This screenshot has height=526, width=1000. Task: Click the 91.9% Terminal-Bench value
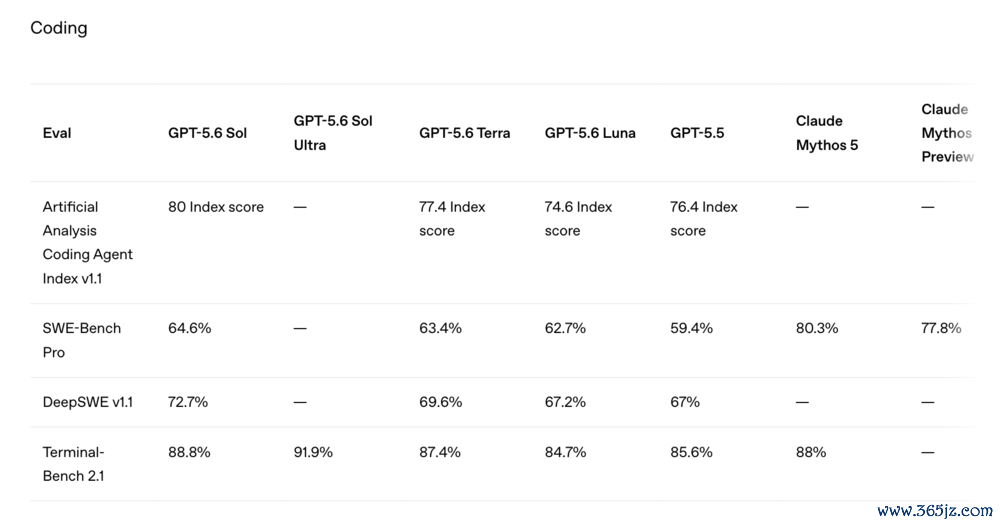pos(313,453)
